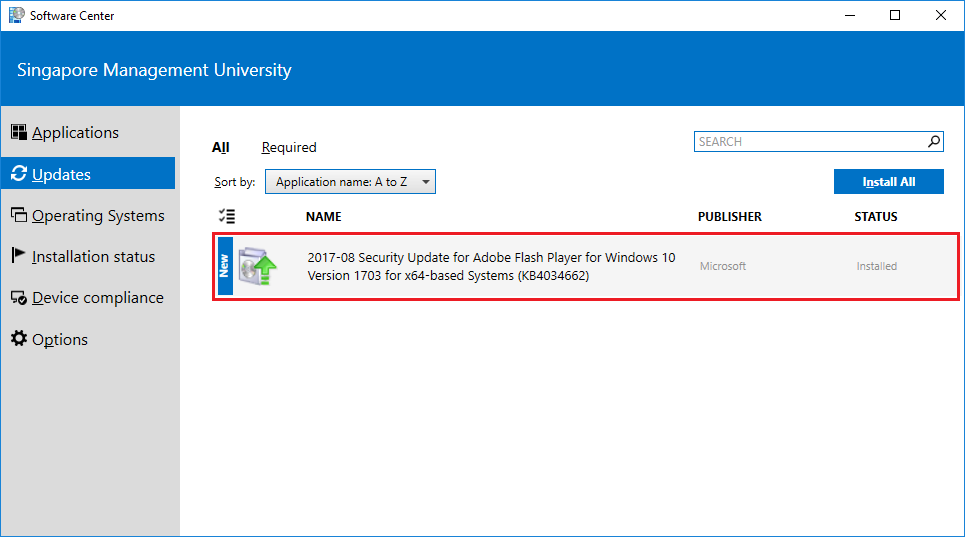Close the Software Center window
This screenshot has height=537, width=965.
940,15
